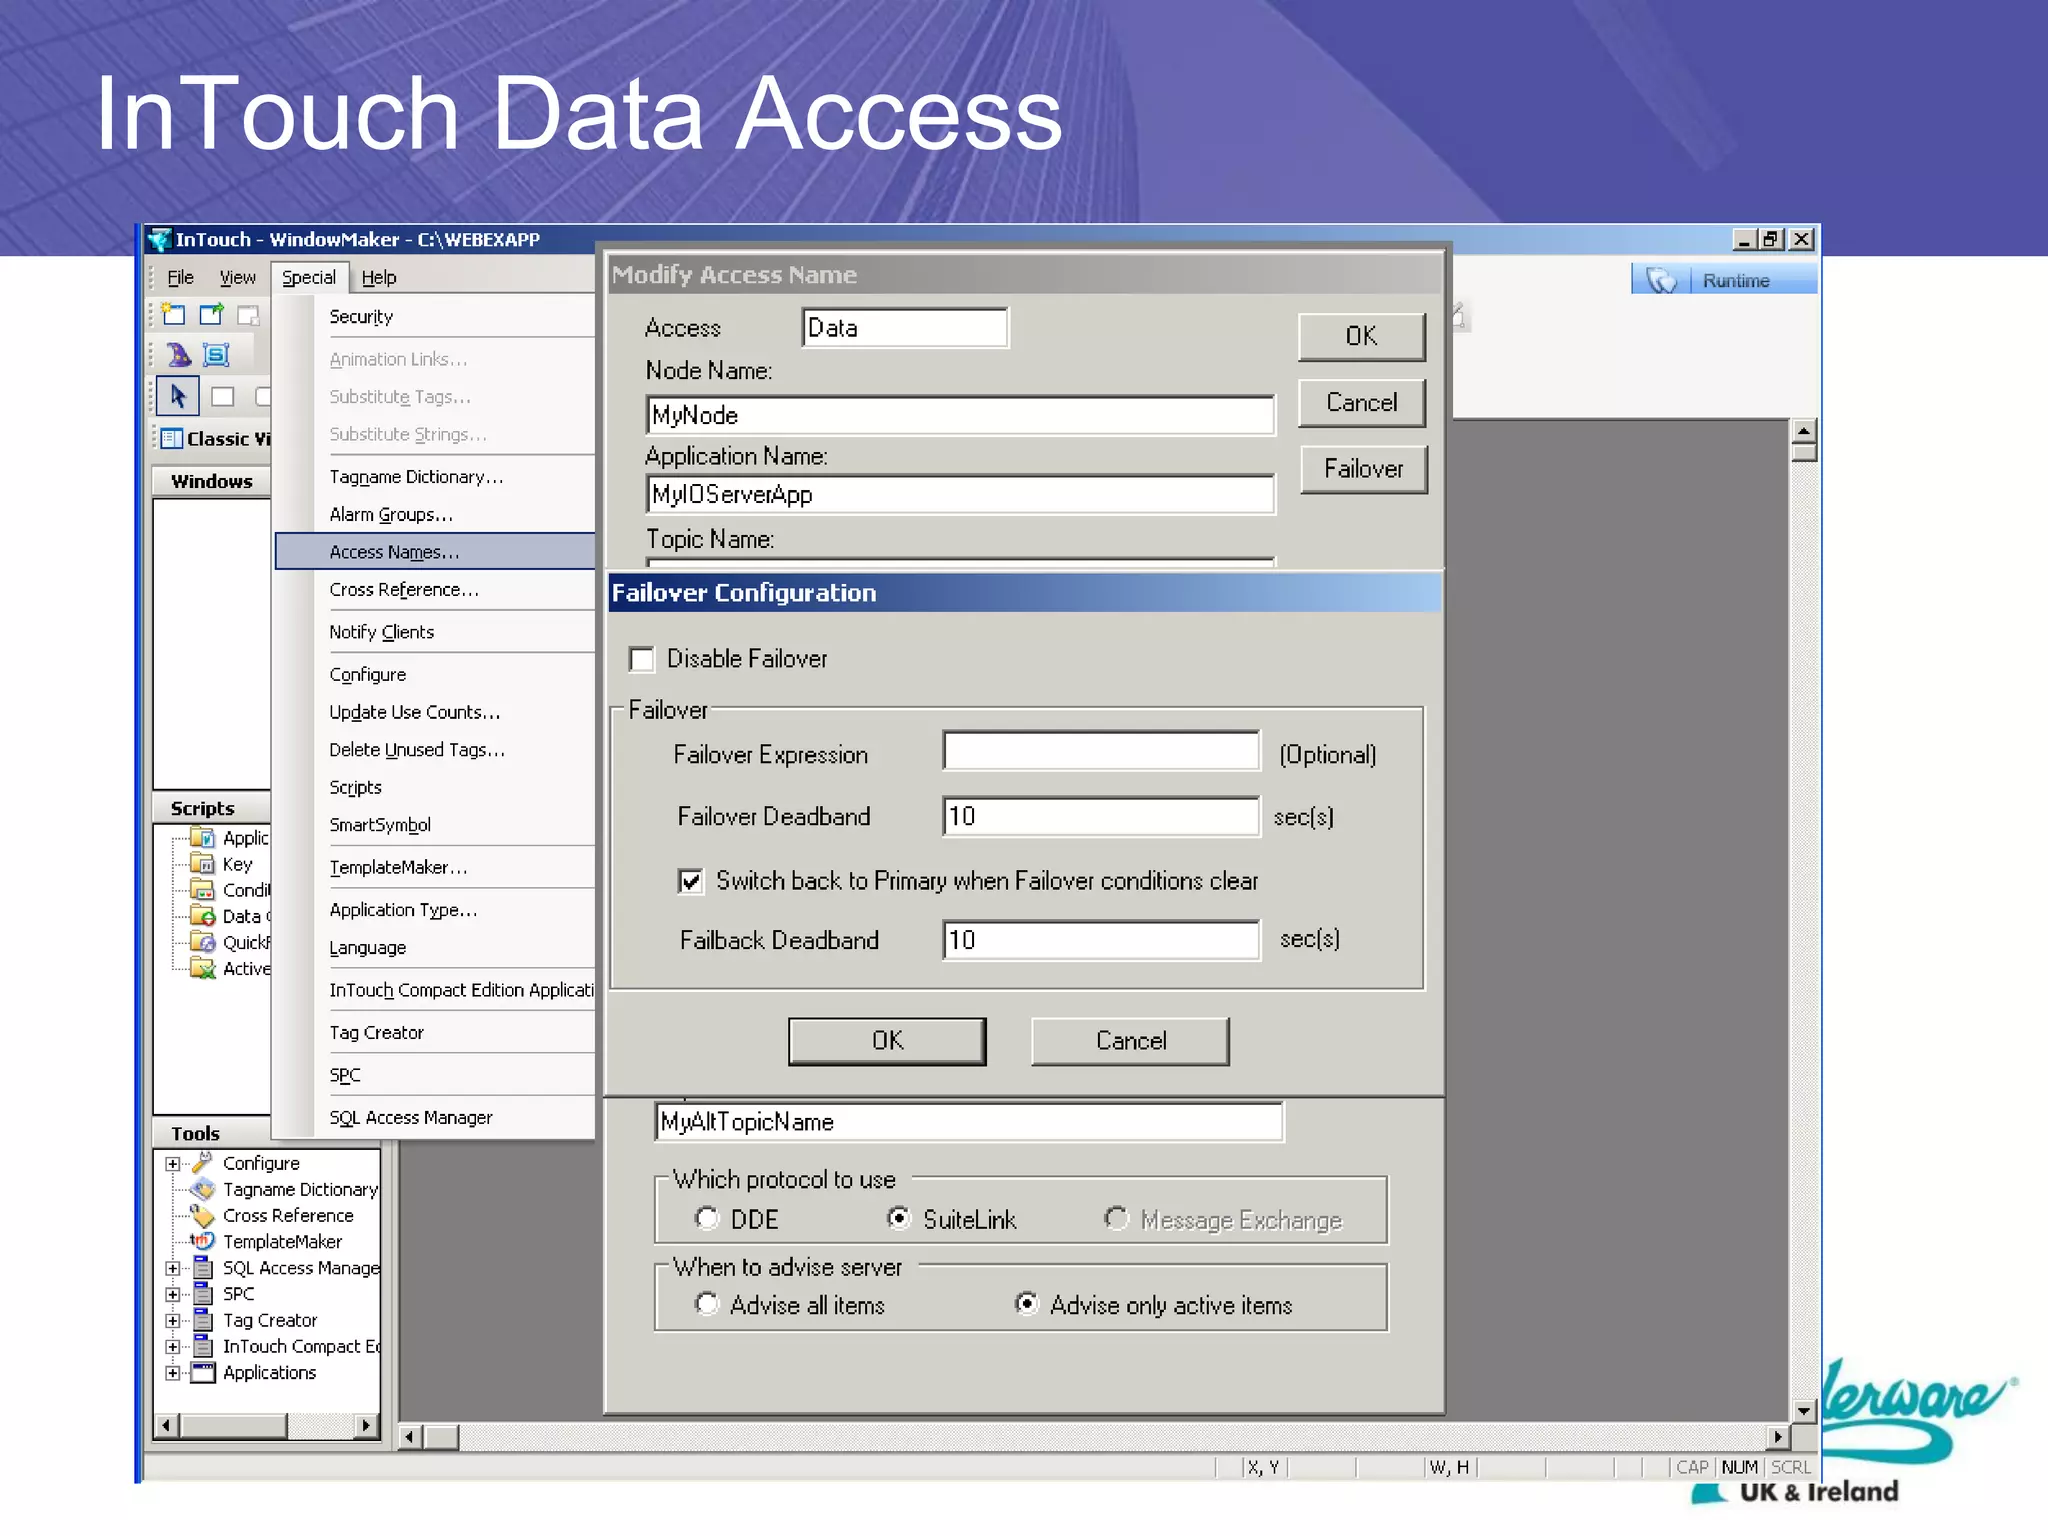Expand the SQL Access Manager tree node
The height and width of the screenshot is (1536, 2048).
[x=172, y=1268]
